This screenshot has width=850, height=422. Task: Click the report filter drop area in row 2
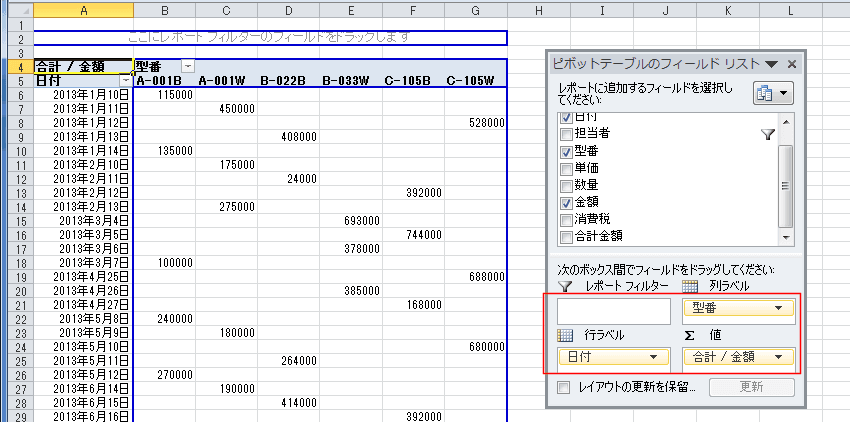click(271, 37)
